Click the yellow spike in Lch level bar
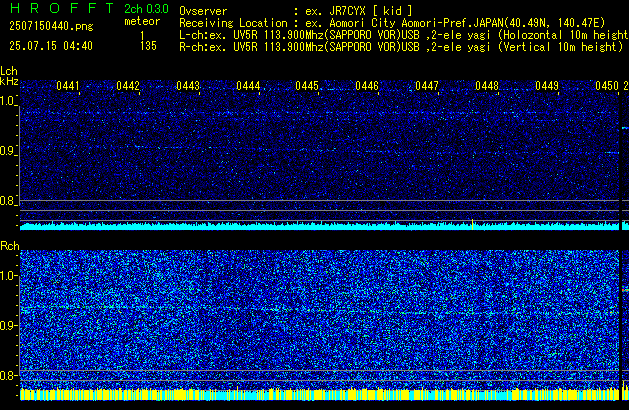The width and height of the screenshot is (629, 410). pos(473,224)
